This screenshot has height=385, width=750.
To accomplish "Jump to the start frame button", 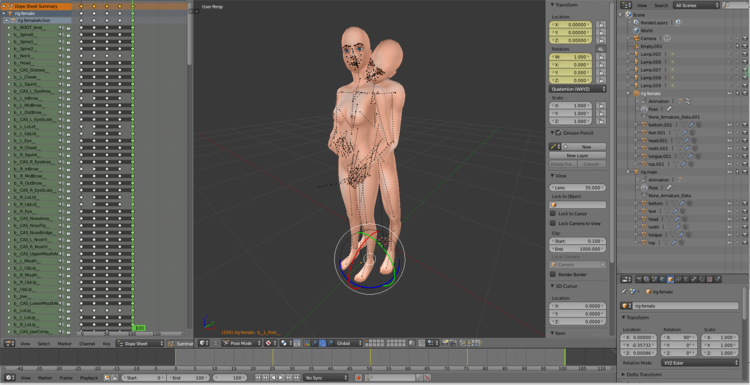I will tap(258, 377).
